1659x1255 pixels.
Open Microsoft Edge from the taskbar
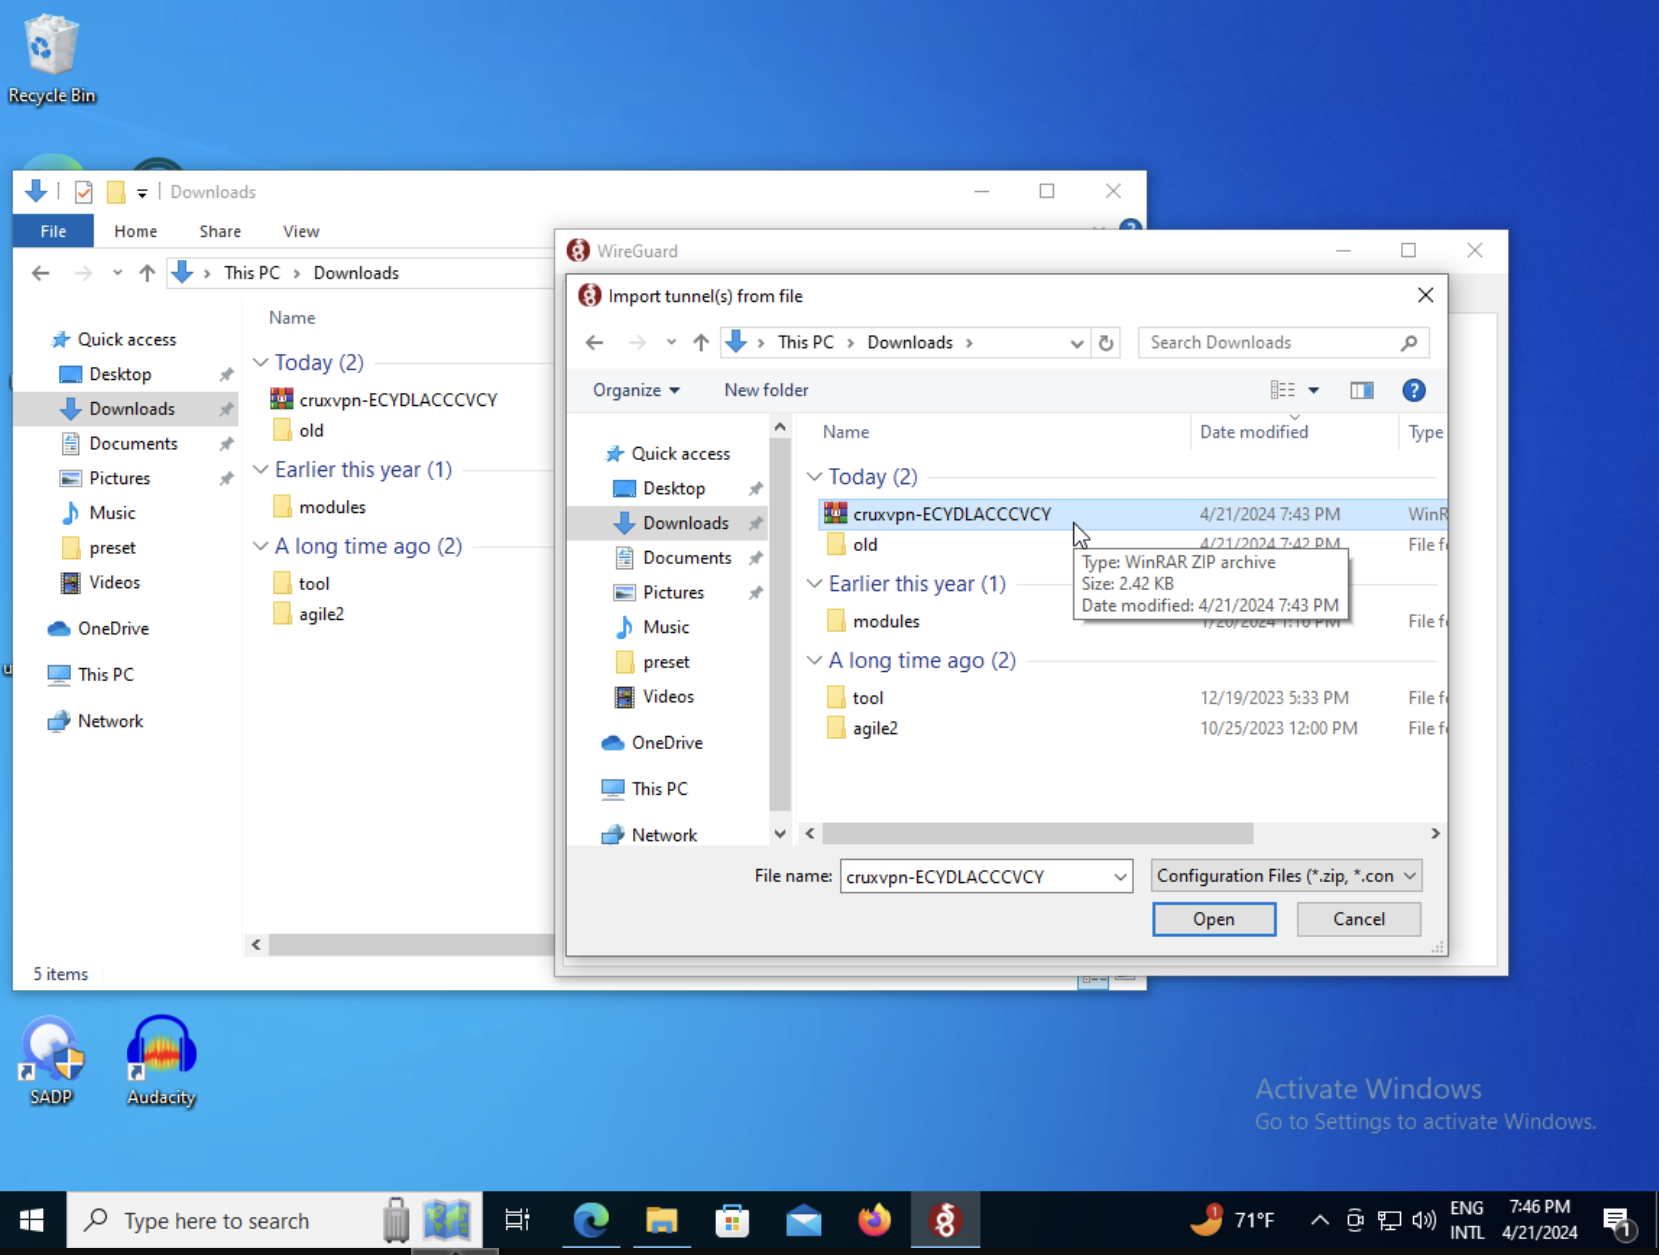tap(591, 1220)
